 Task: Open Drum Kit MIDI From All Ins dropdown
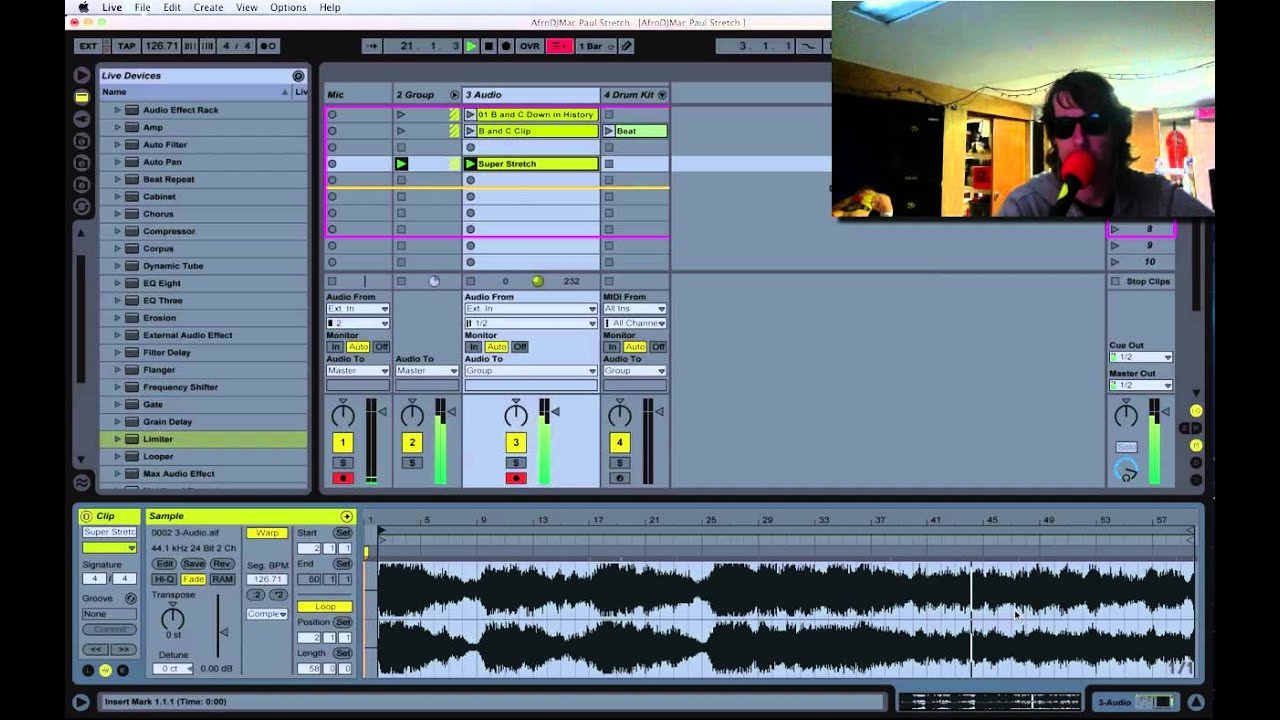pos(634,309)
